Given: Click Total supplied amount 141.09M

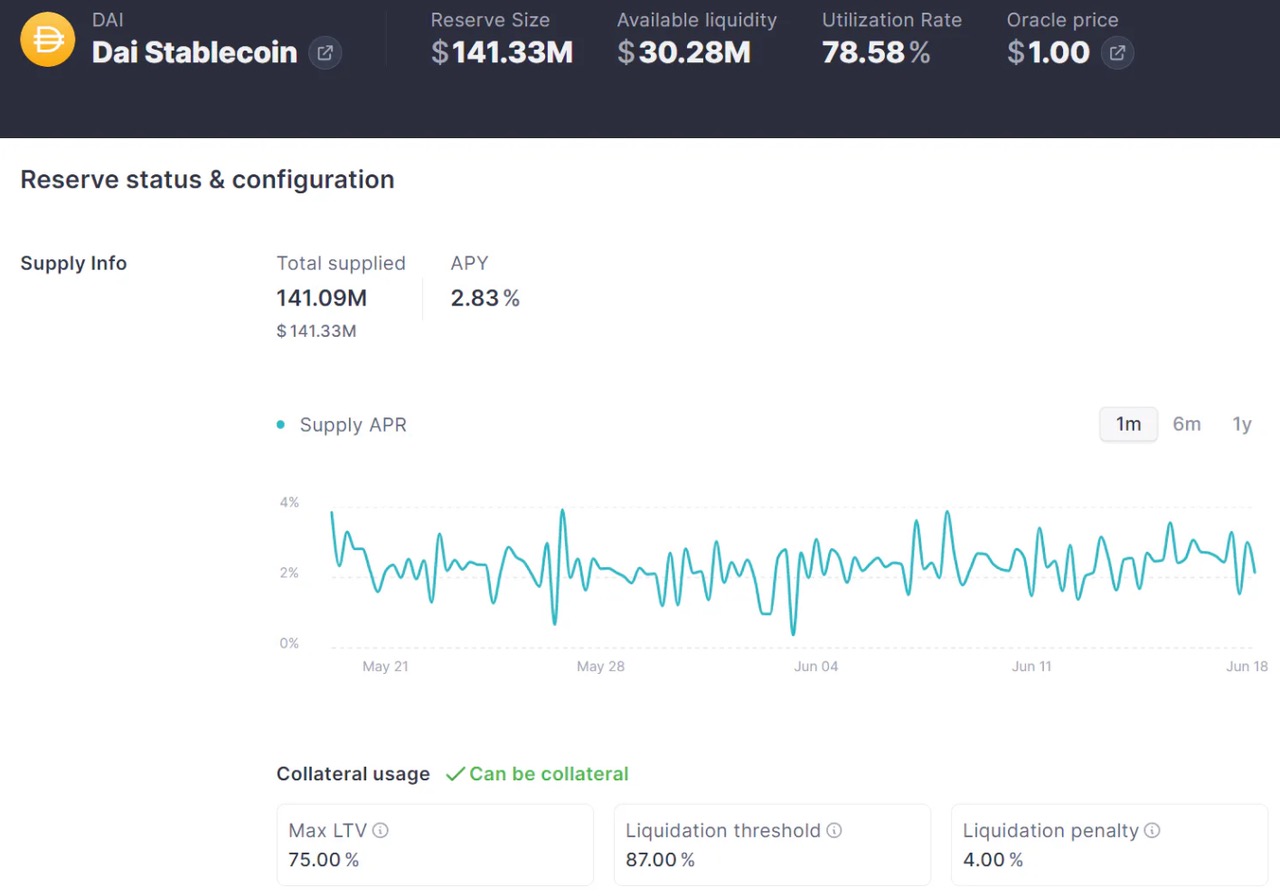Looking at the screenshot, I should (x=322, y=298).
